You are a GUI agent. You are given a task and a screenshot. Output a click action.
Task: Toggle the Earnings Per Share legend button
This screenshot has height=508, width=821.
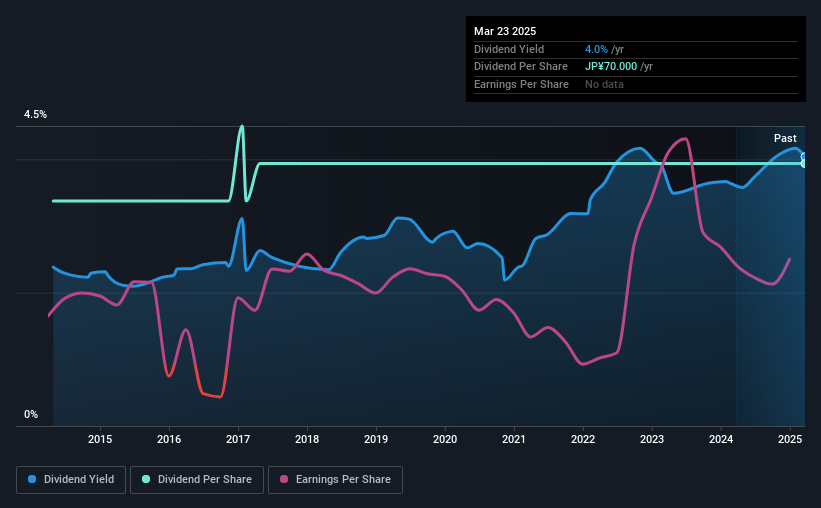(335, 480)
